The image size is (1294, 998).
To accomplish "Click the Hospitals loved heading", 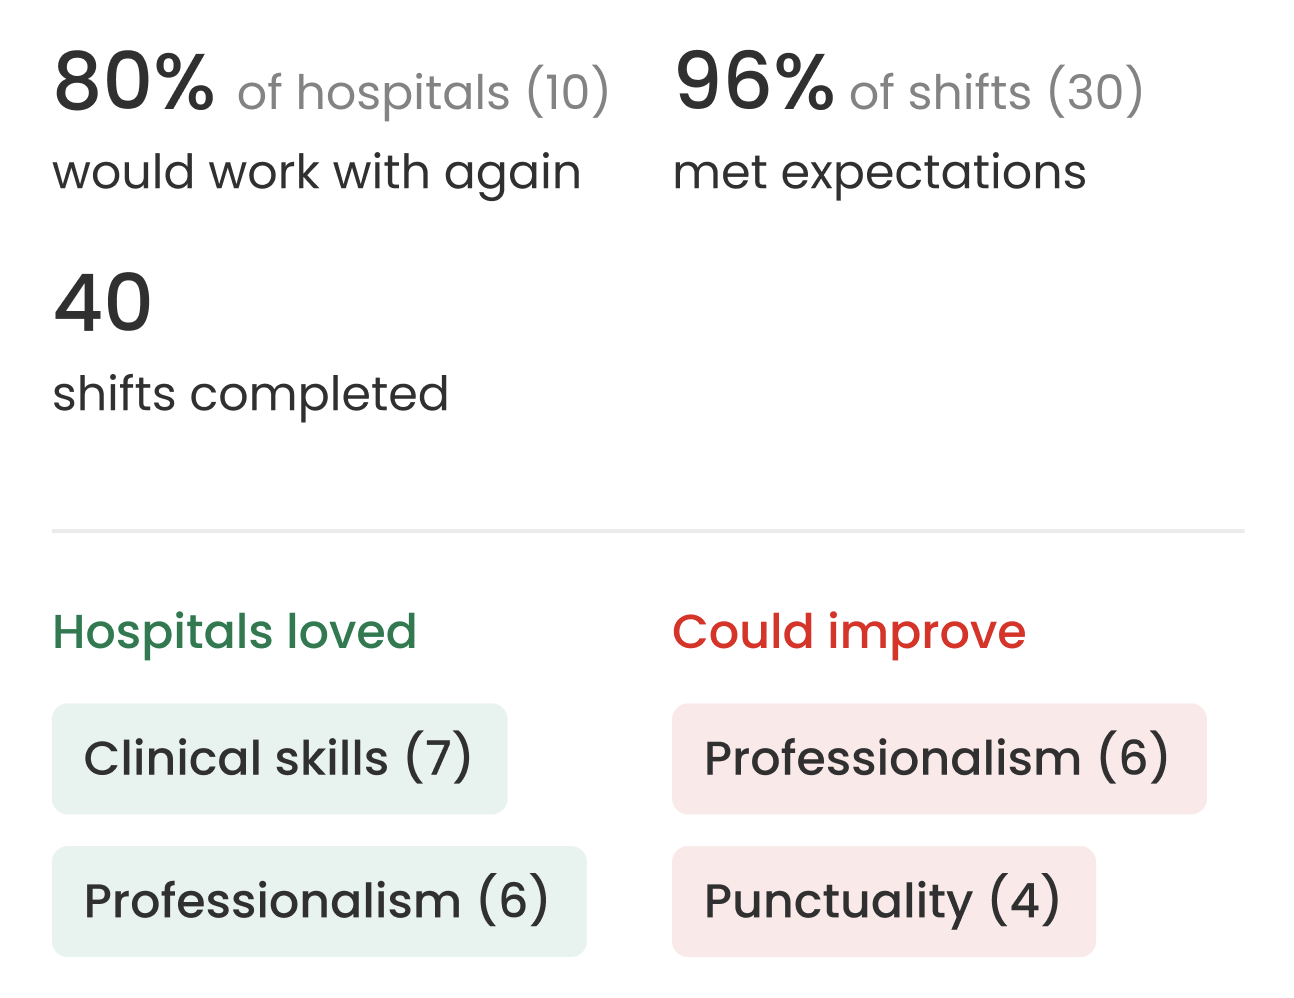I will [x=234, y=632].
